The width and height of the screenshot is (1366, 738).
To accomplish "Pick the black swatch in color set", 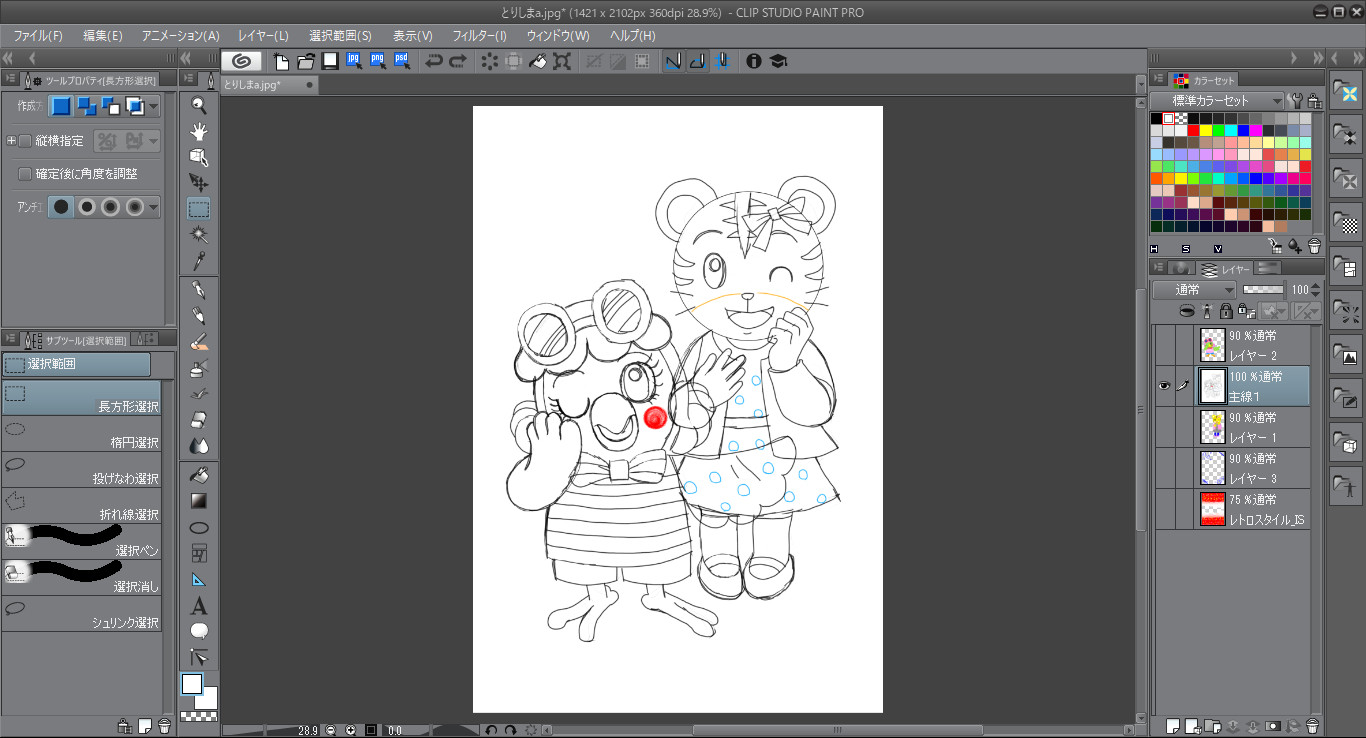I will tap(1156, 118).
